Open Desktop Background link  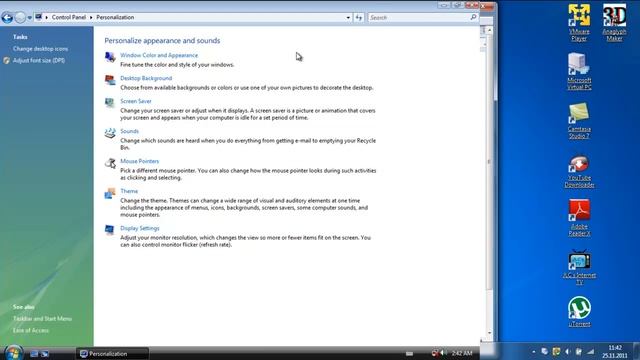click(146, 78)
